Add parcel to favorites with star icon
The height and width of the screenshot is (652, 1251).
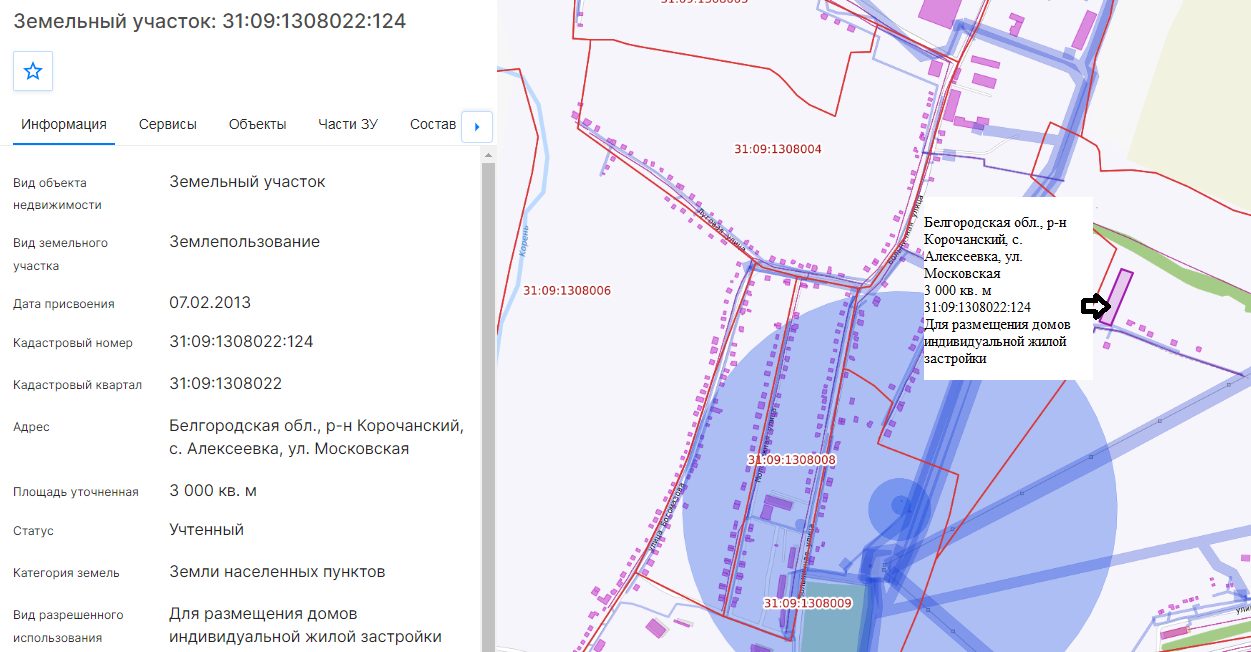click(33, 71)
